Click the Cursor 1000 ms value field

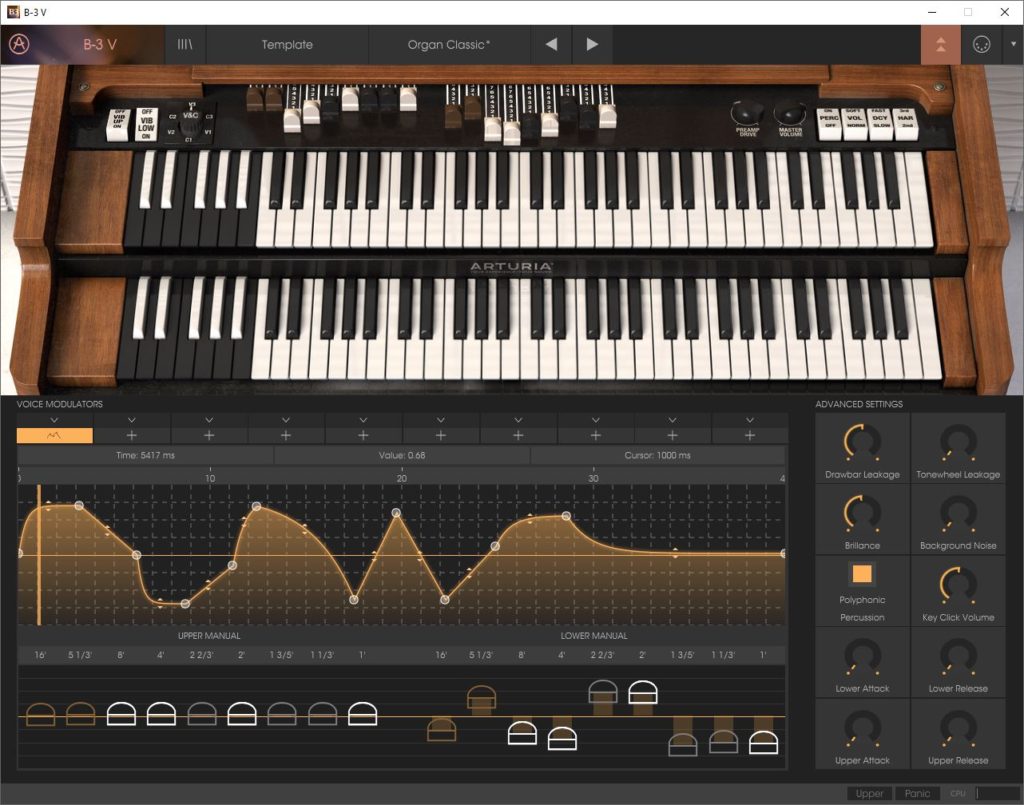[657, 455]
